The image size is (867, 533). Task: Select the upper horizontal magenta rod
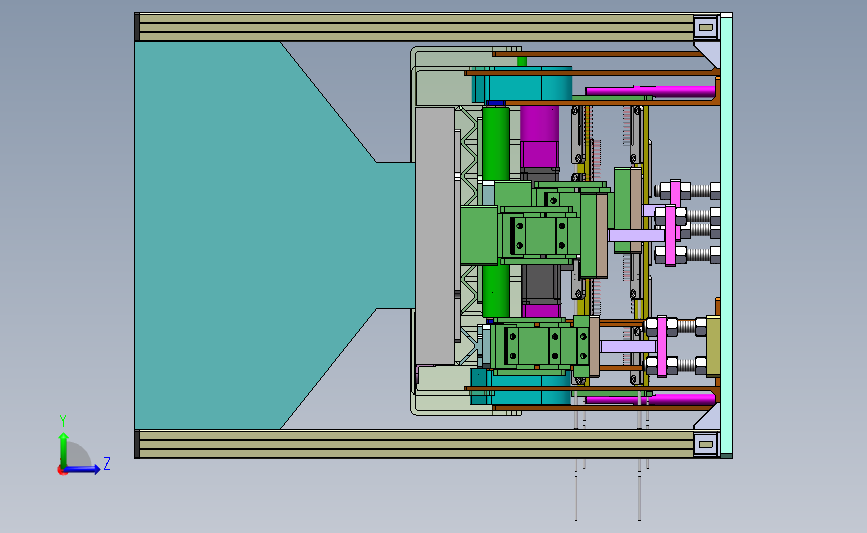tap(650, 91)
